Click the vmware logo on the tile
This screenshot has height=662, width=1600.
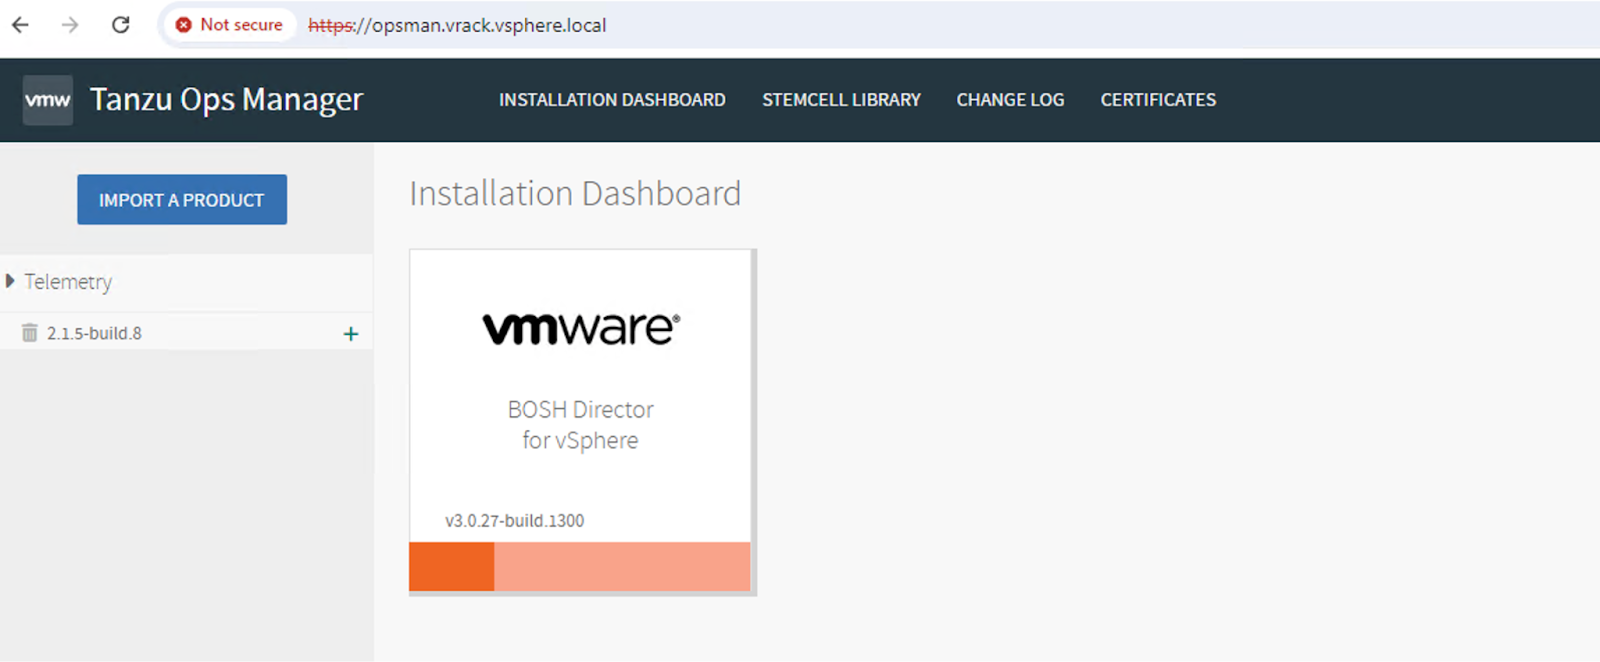[581, 328]
